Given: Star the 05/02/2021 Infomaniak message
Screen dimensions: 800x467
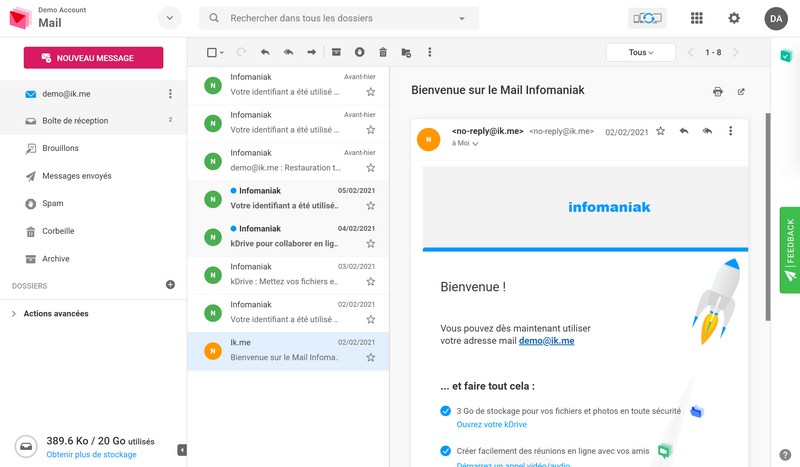Looking at the screenshot, I should pos(371,206).
